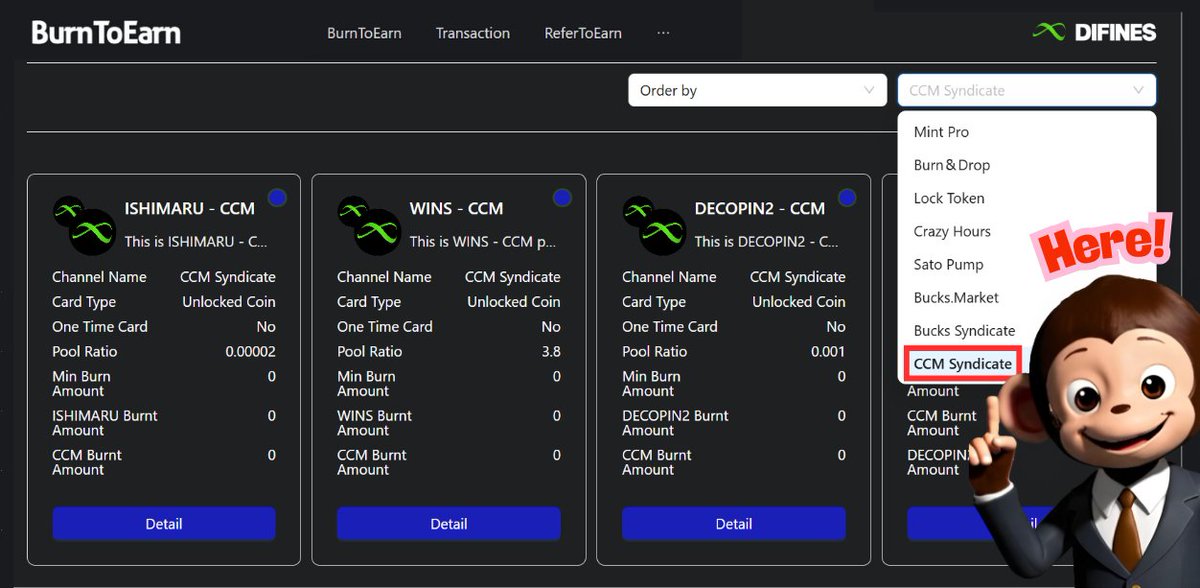This screenshot has width=1200, height=588.
Task: Click 'CCM Burnt Amount' label on WINS card
Action: coord(372,462)
